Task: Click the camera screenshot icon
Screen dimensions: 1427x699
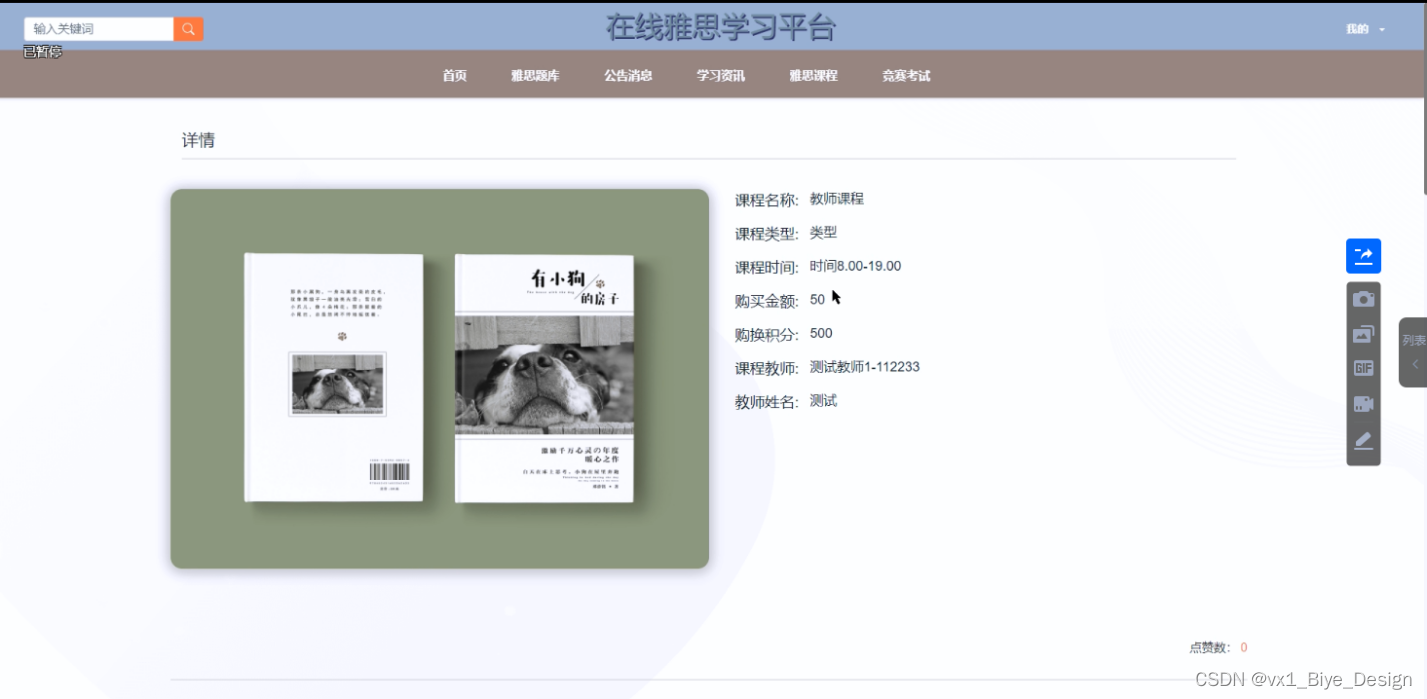Action: (1363, 299)
